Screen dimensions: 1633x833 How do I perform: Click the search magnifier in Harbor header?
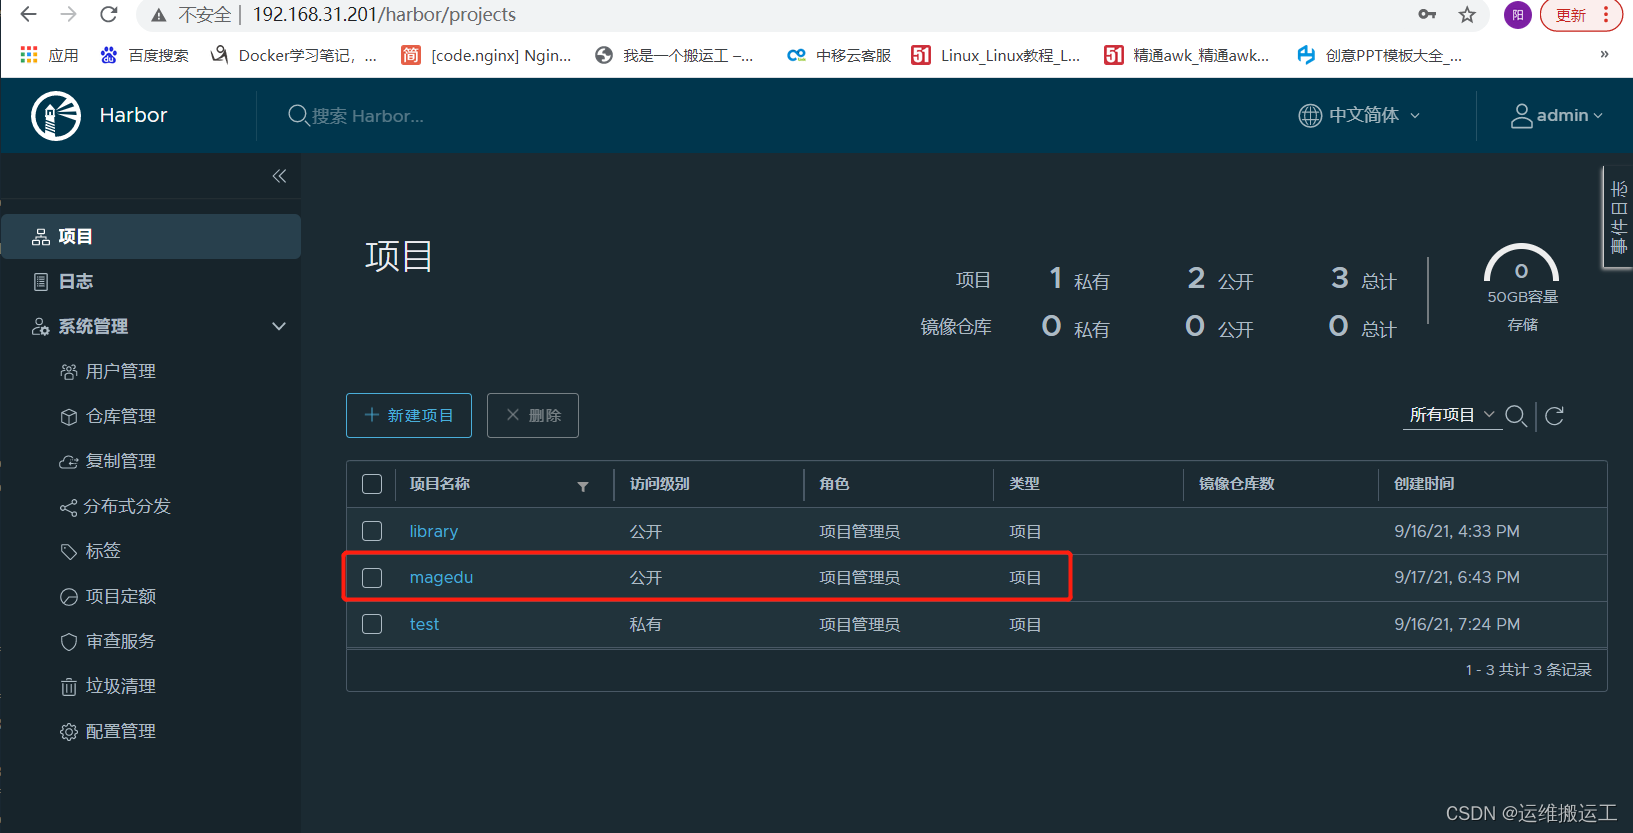[298, 116]
